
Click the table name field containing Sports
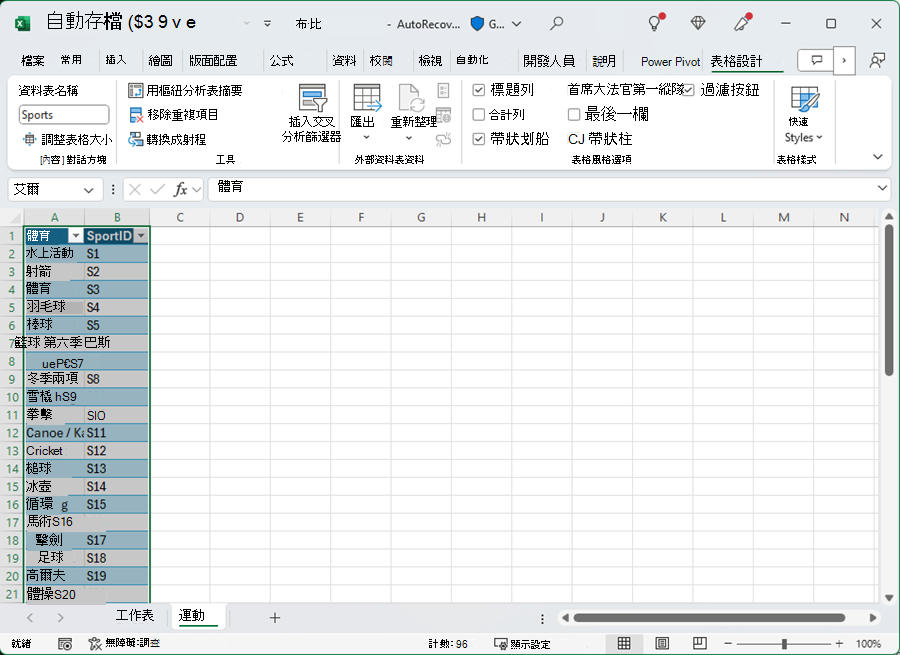tap(64, 115)
